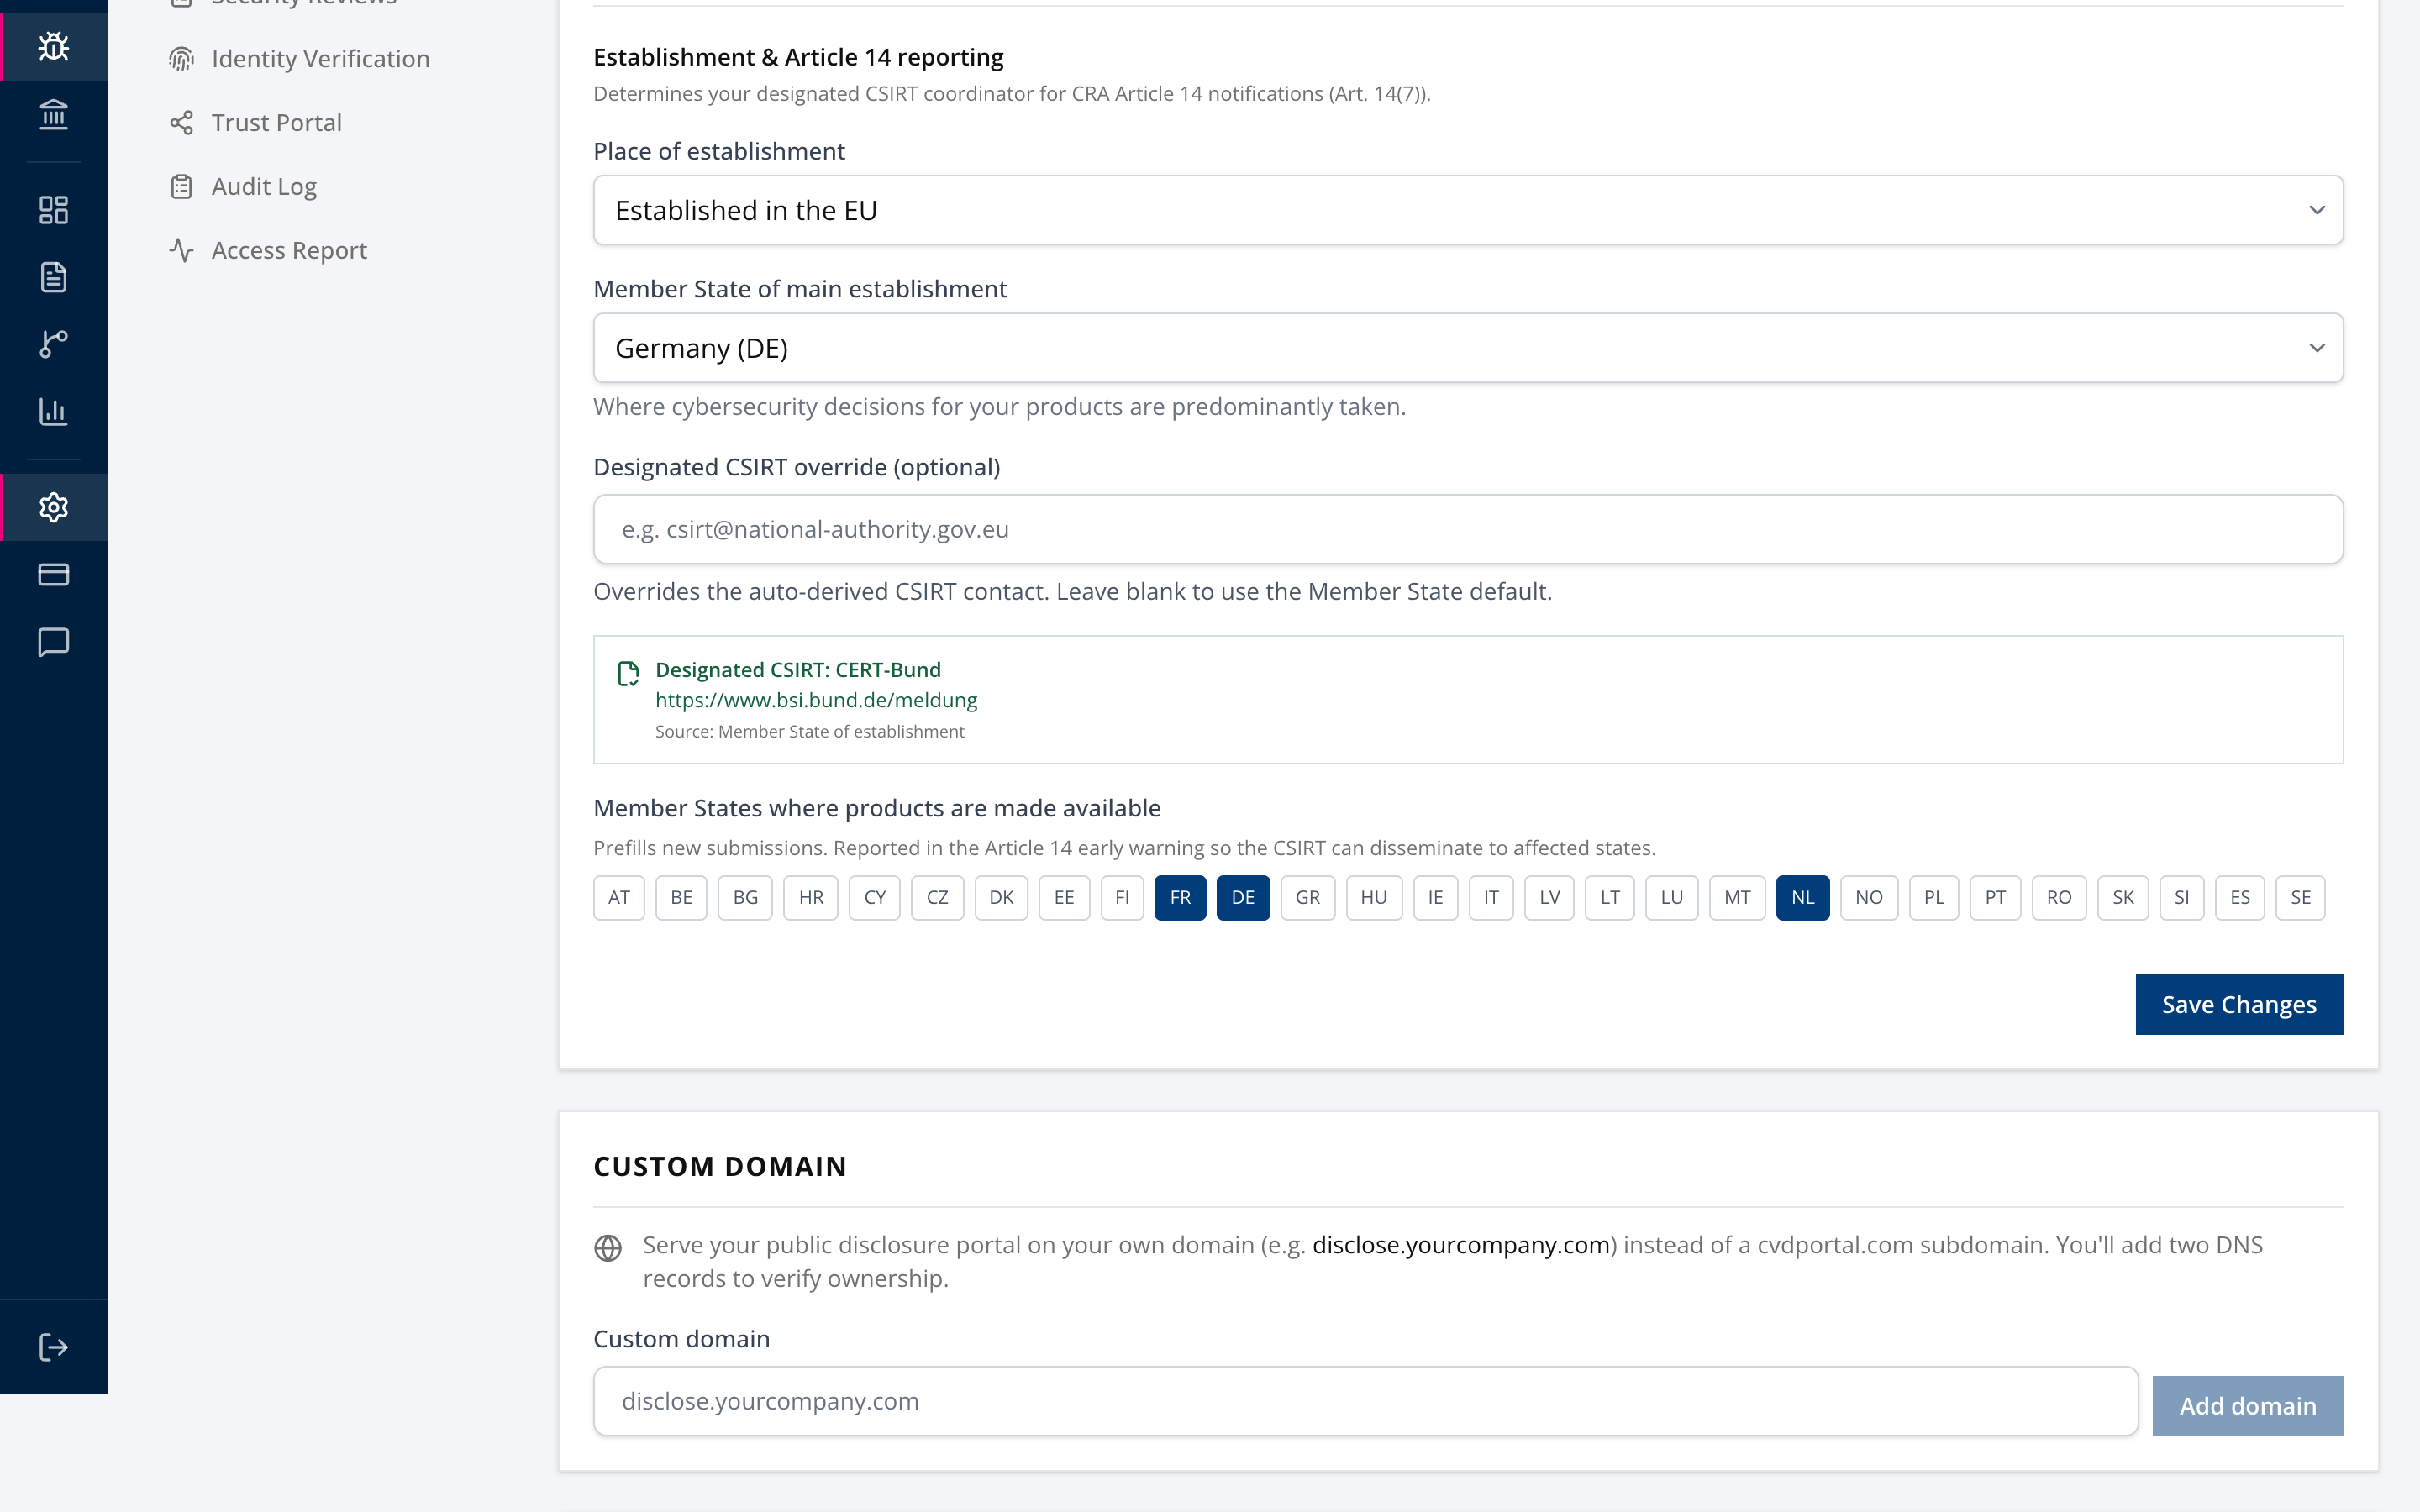Open Trust Portal settings page

click(x=276, y=123)
